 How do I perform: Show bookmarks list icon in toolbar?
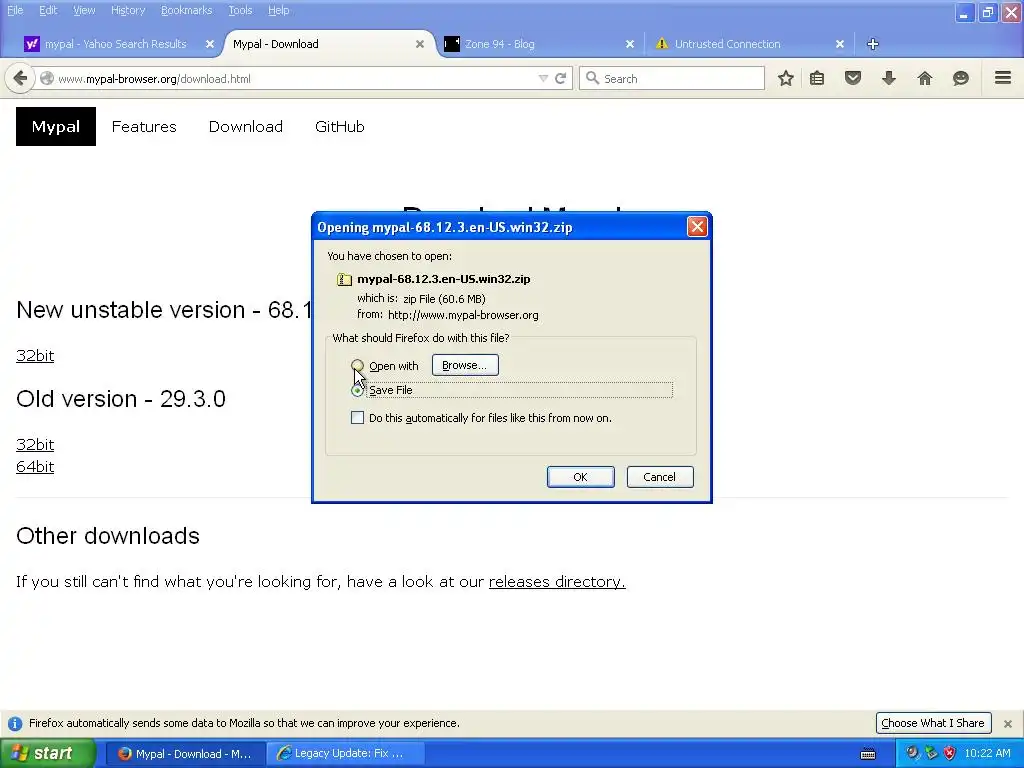(x=817, y=78)
